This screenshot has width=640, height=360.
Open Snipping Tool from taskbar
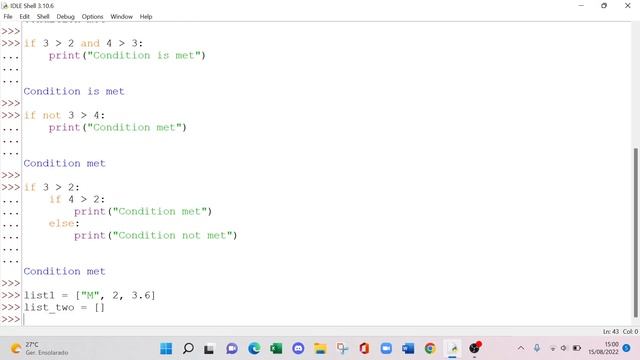click(x=342, y=349)
